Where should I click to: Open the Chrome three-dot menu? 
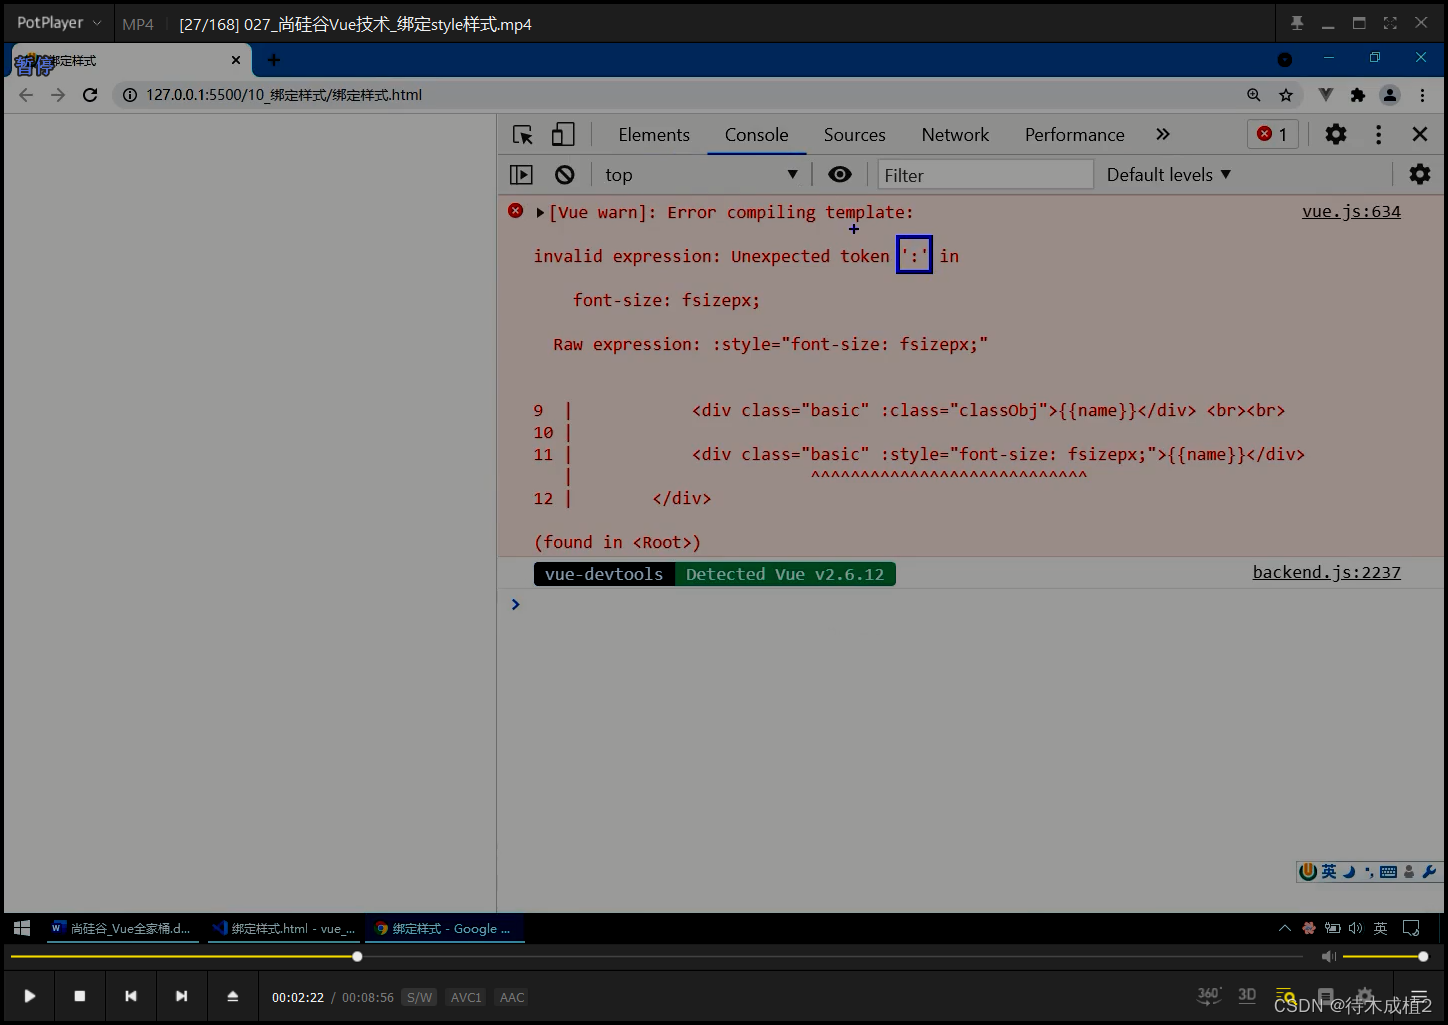pos(1422,95)
